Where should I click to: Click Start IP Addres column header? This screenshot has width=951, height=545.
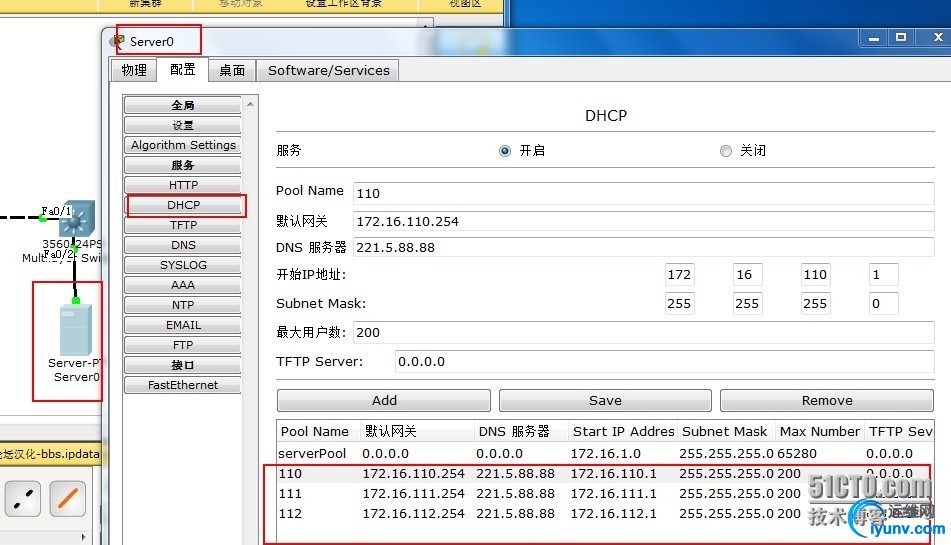point(622,432)
